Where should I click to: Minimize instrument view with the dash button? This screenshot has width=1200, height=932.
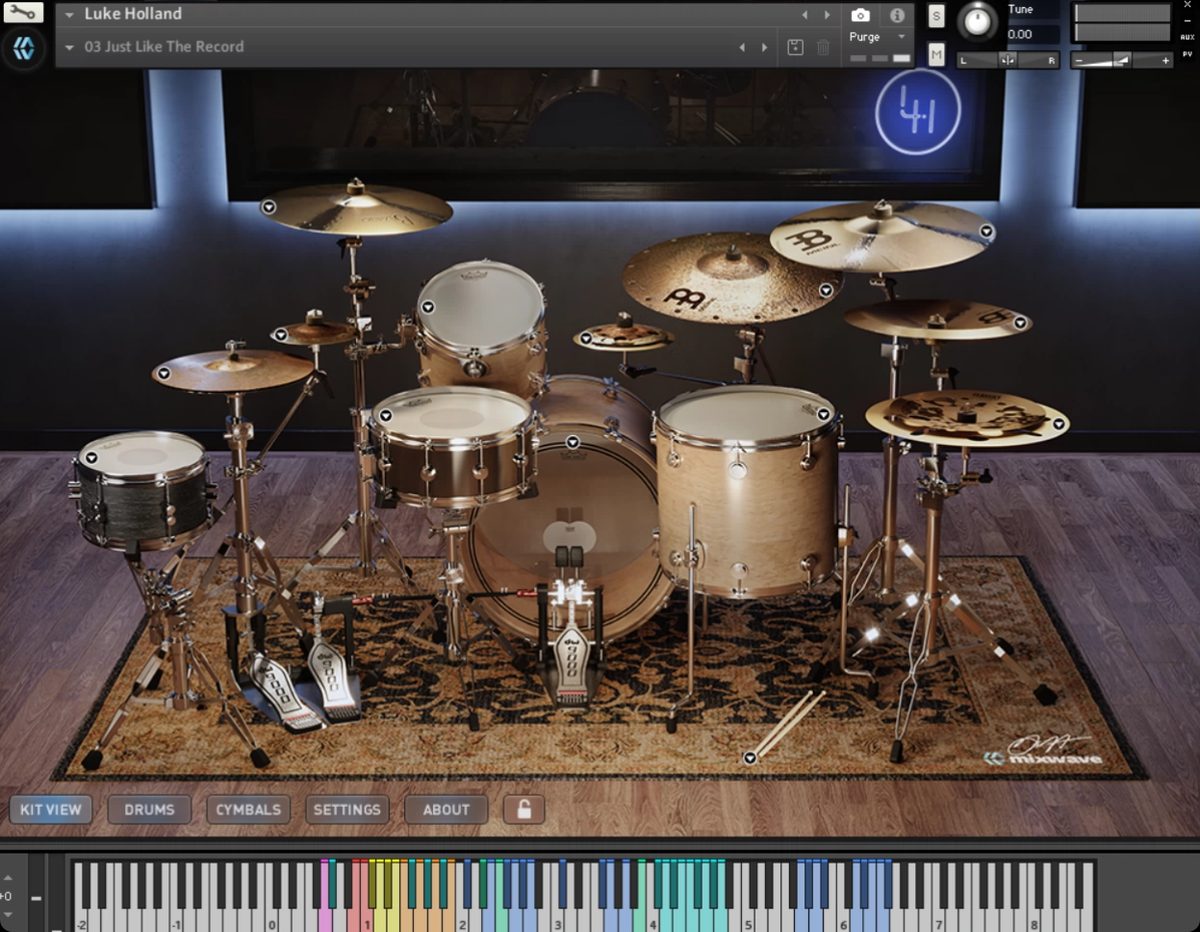1187,20
